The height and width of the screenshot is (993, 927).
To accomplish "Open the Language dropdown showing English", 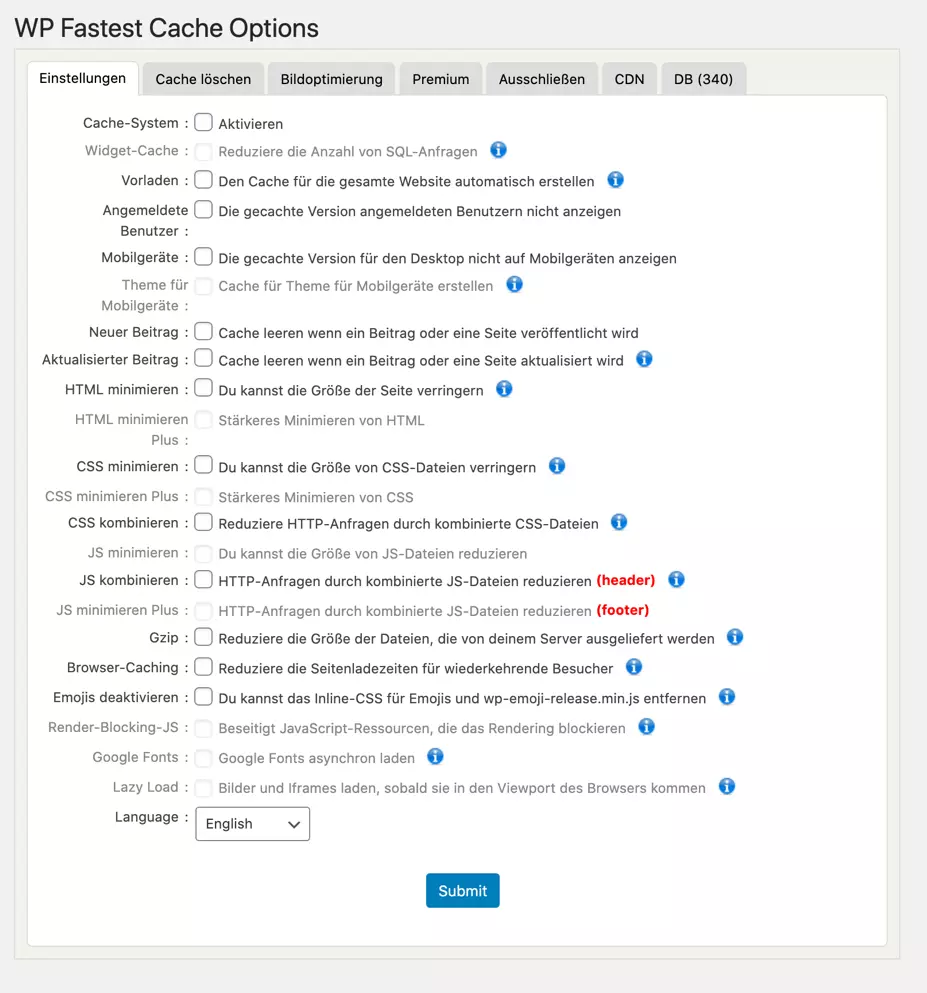I will 253,823.
